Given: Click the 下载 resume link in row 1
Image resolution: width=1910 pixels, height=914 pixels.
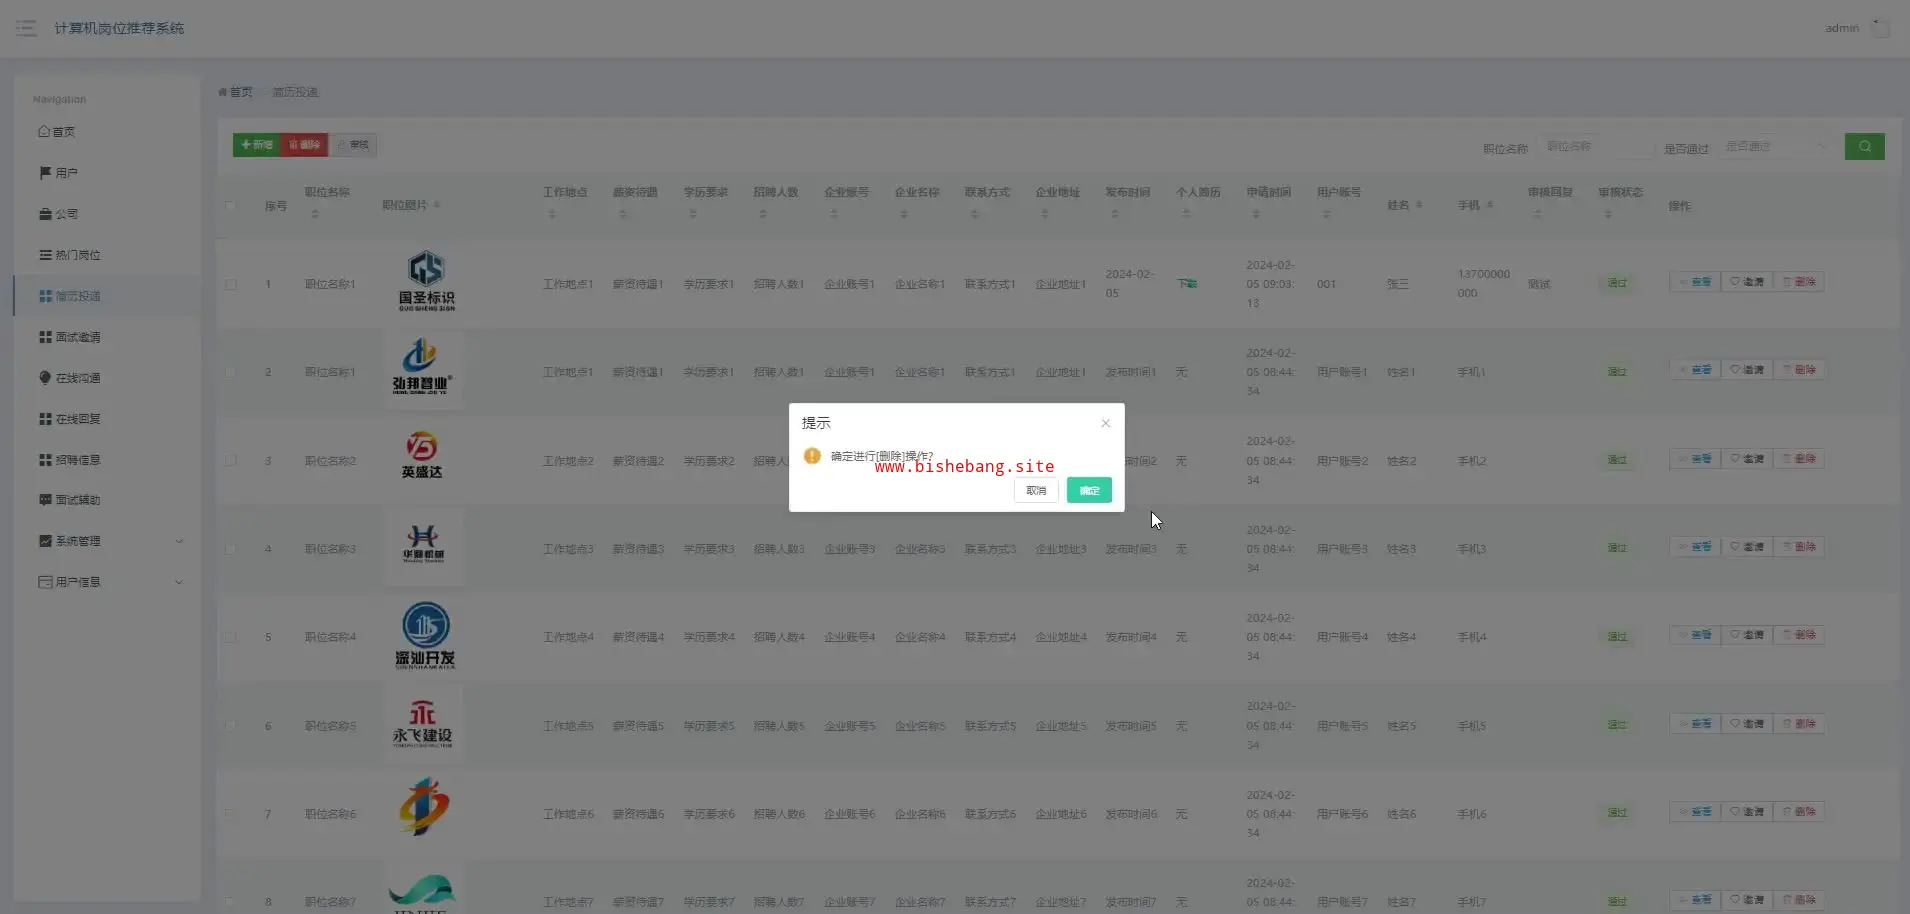Looking at the screenshot, I should point(1187,284).
